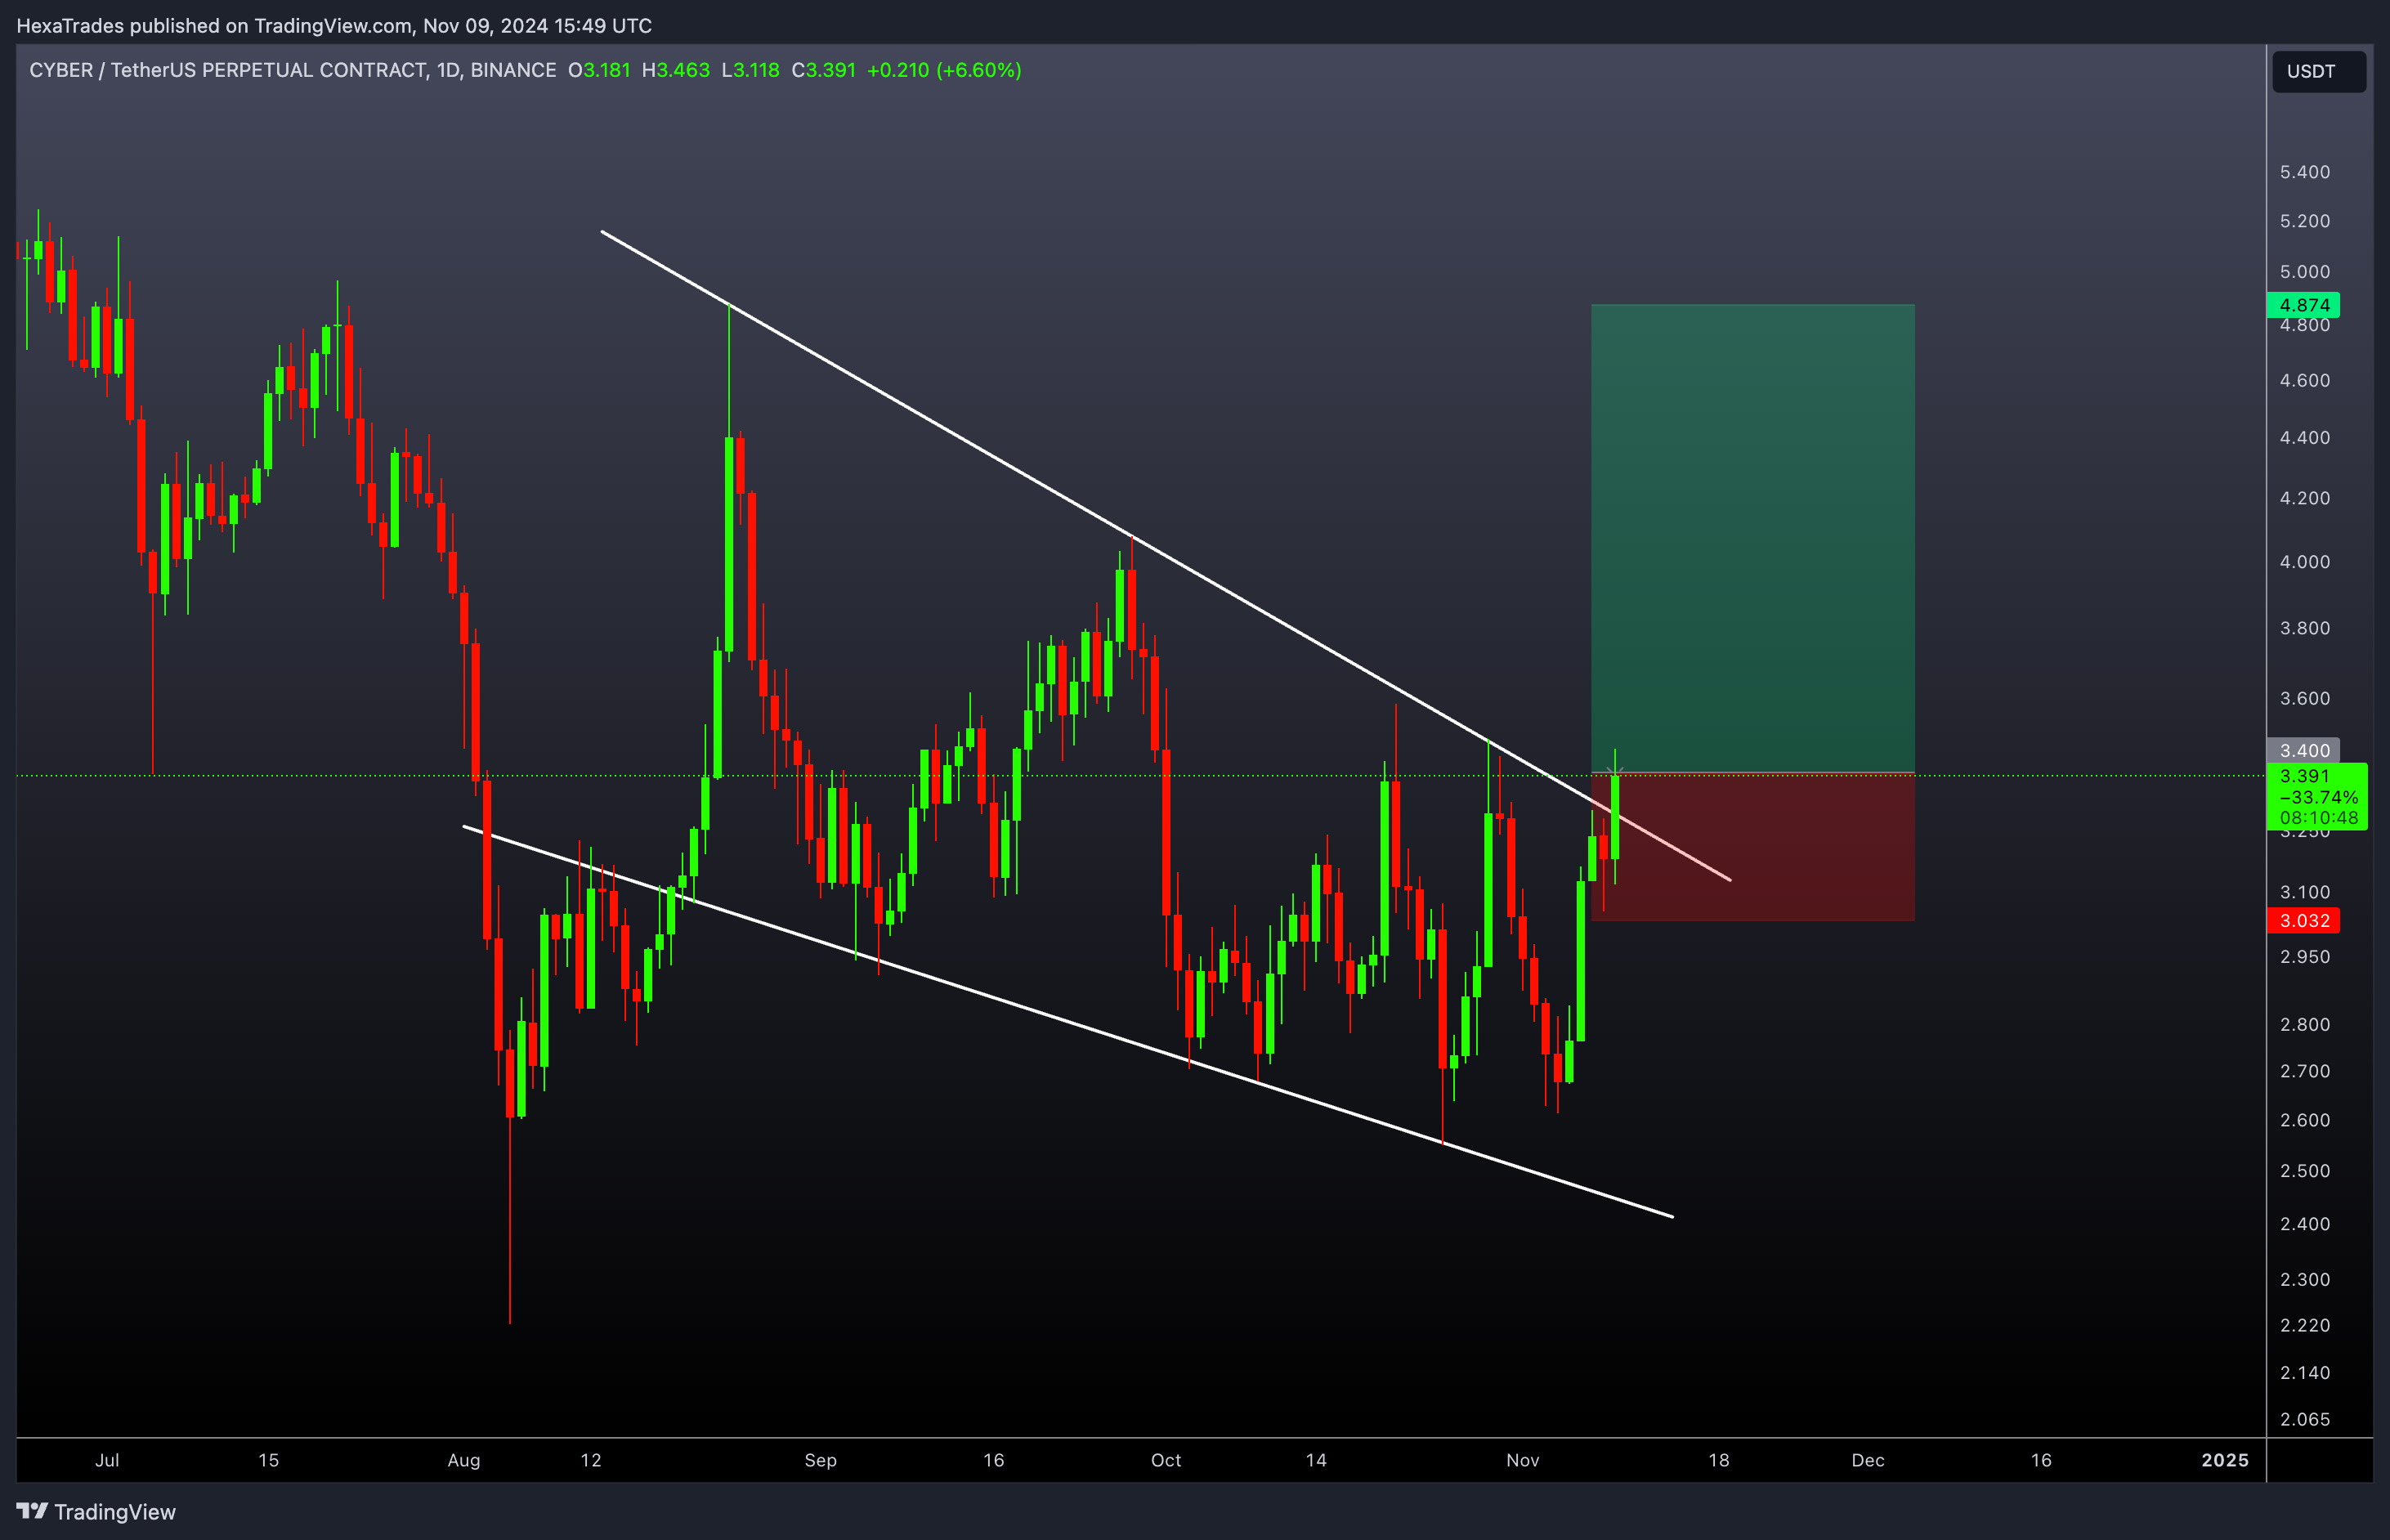Click the 3.600 price axis label

(x=2304, y=698)
